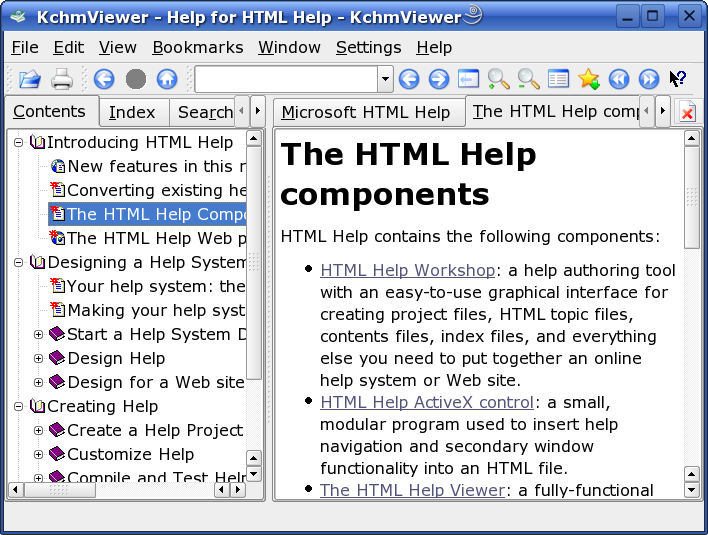This screenshot has height=535, width=708.
Task: Expand the Start a Help System node
Action: pyautogui.click(x=38, y=335)
